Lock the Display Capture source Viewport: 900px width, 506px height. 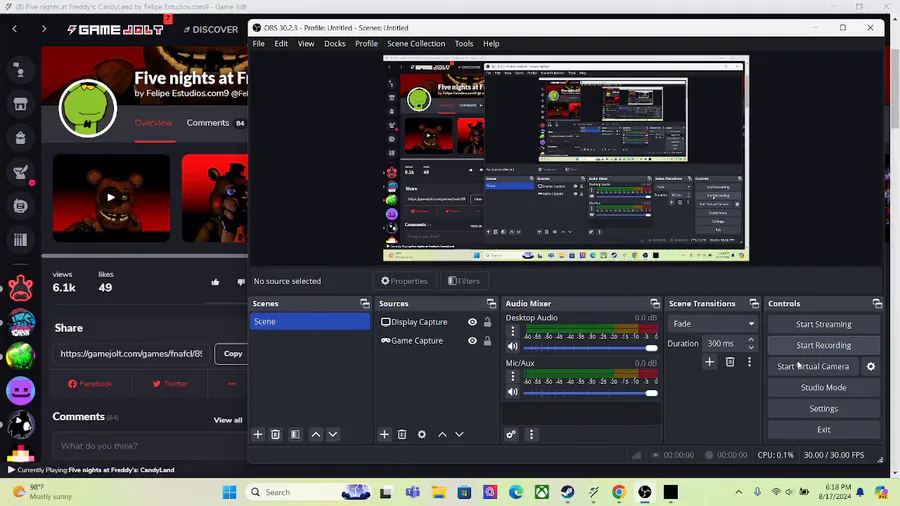(x=487, y=322)
